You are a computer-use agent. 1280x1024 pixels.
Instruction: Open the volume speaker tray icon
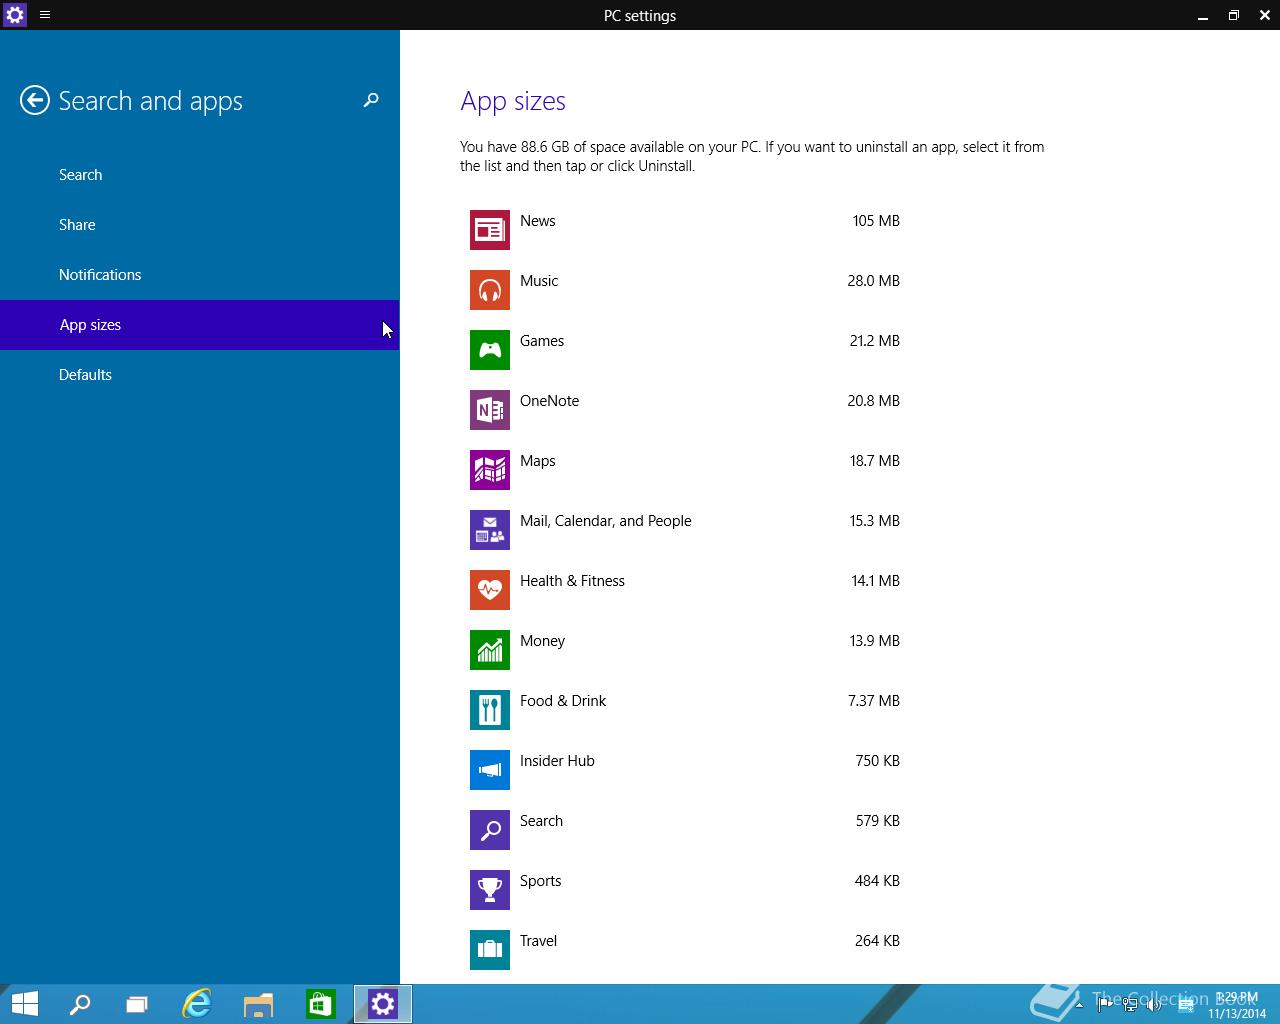click(x=1154, y=1004)
